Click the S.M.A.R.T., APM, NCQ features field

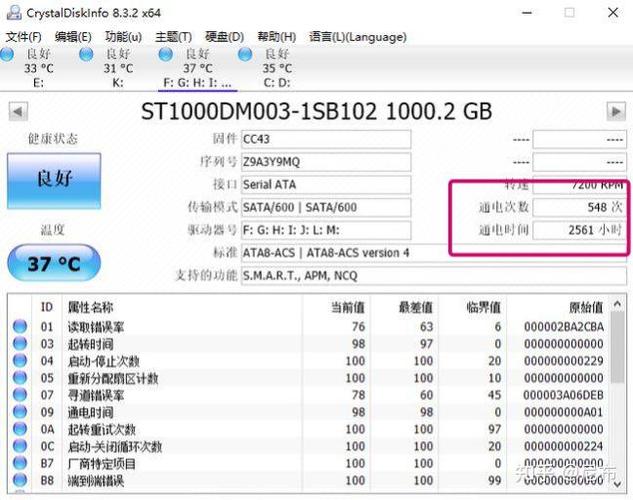(x=434, y=276)
